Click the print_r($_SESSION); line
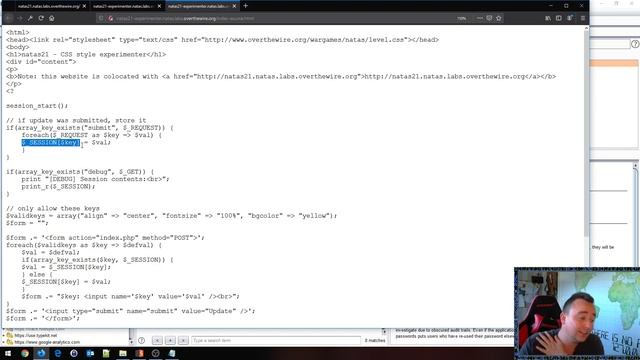The height and width of the screenshot is (360, 640). point(58,187)
